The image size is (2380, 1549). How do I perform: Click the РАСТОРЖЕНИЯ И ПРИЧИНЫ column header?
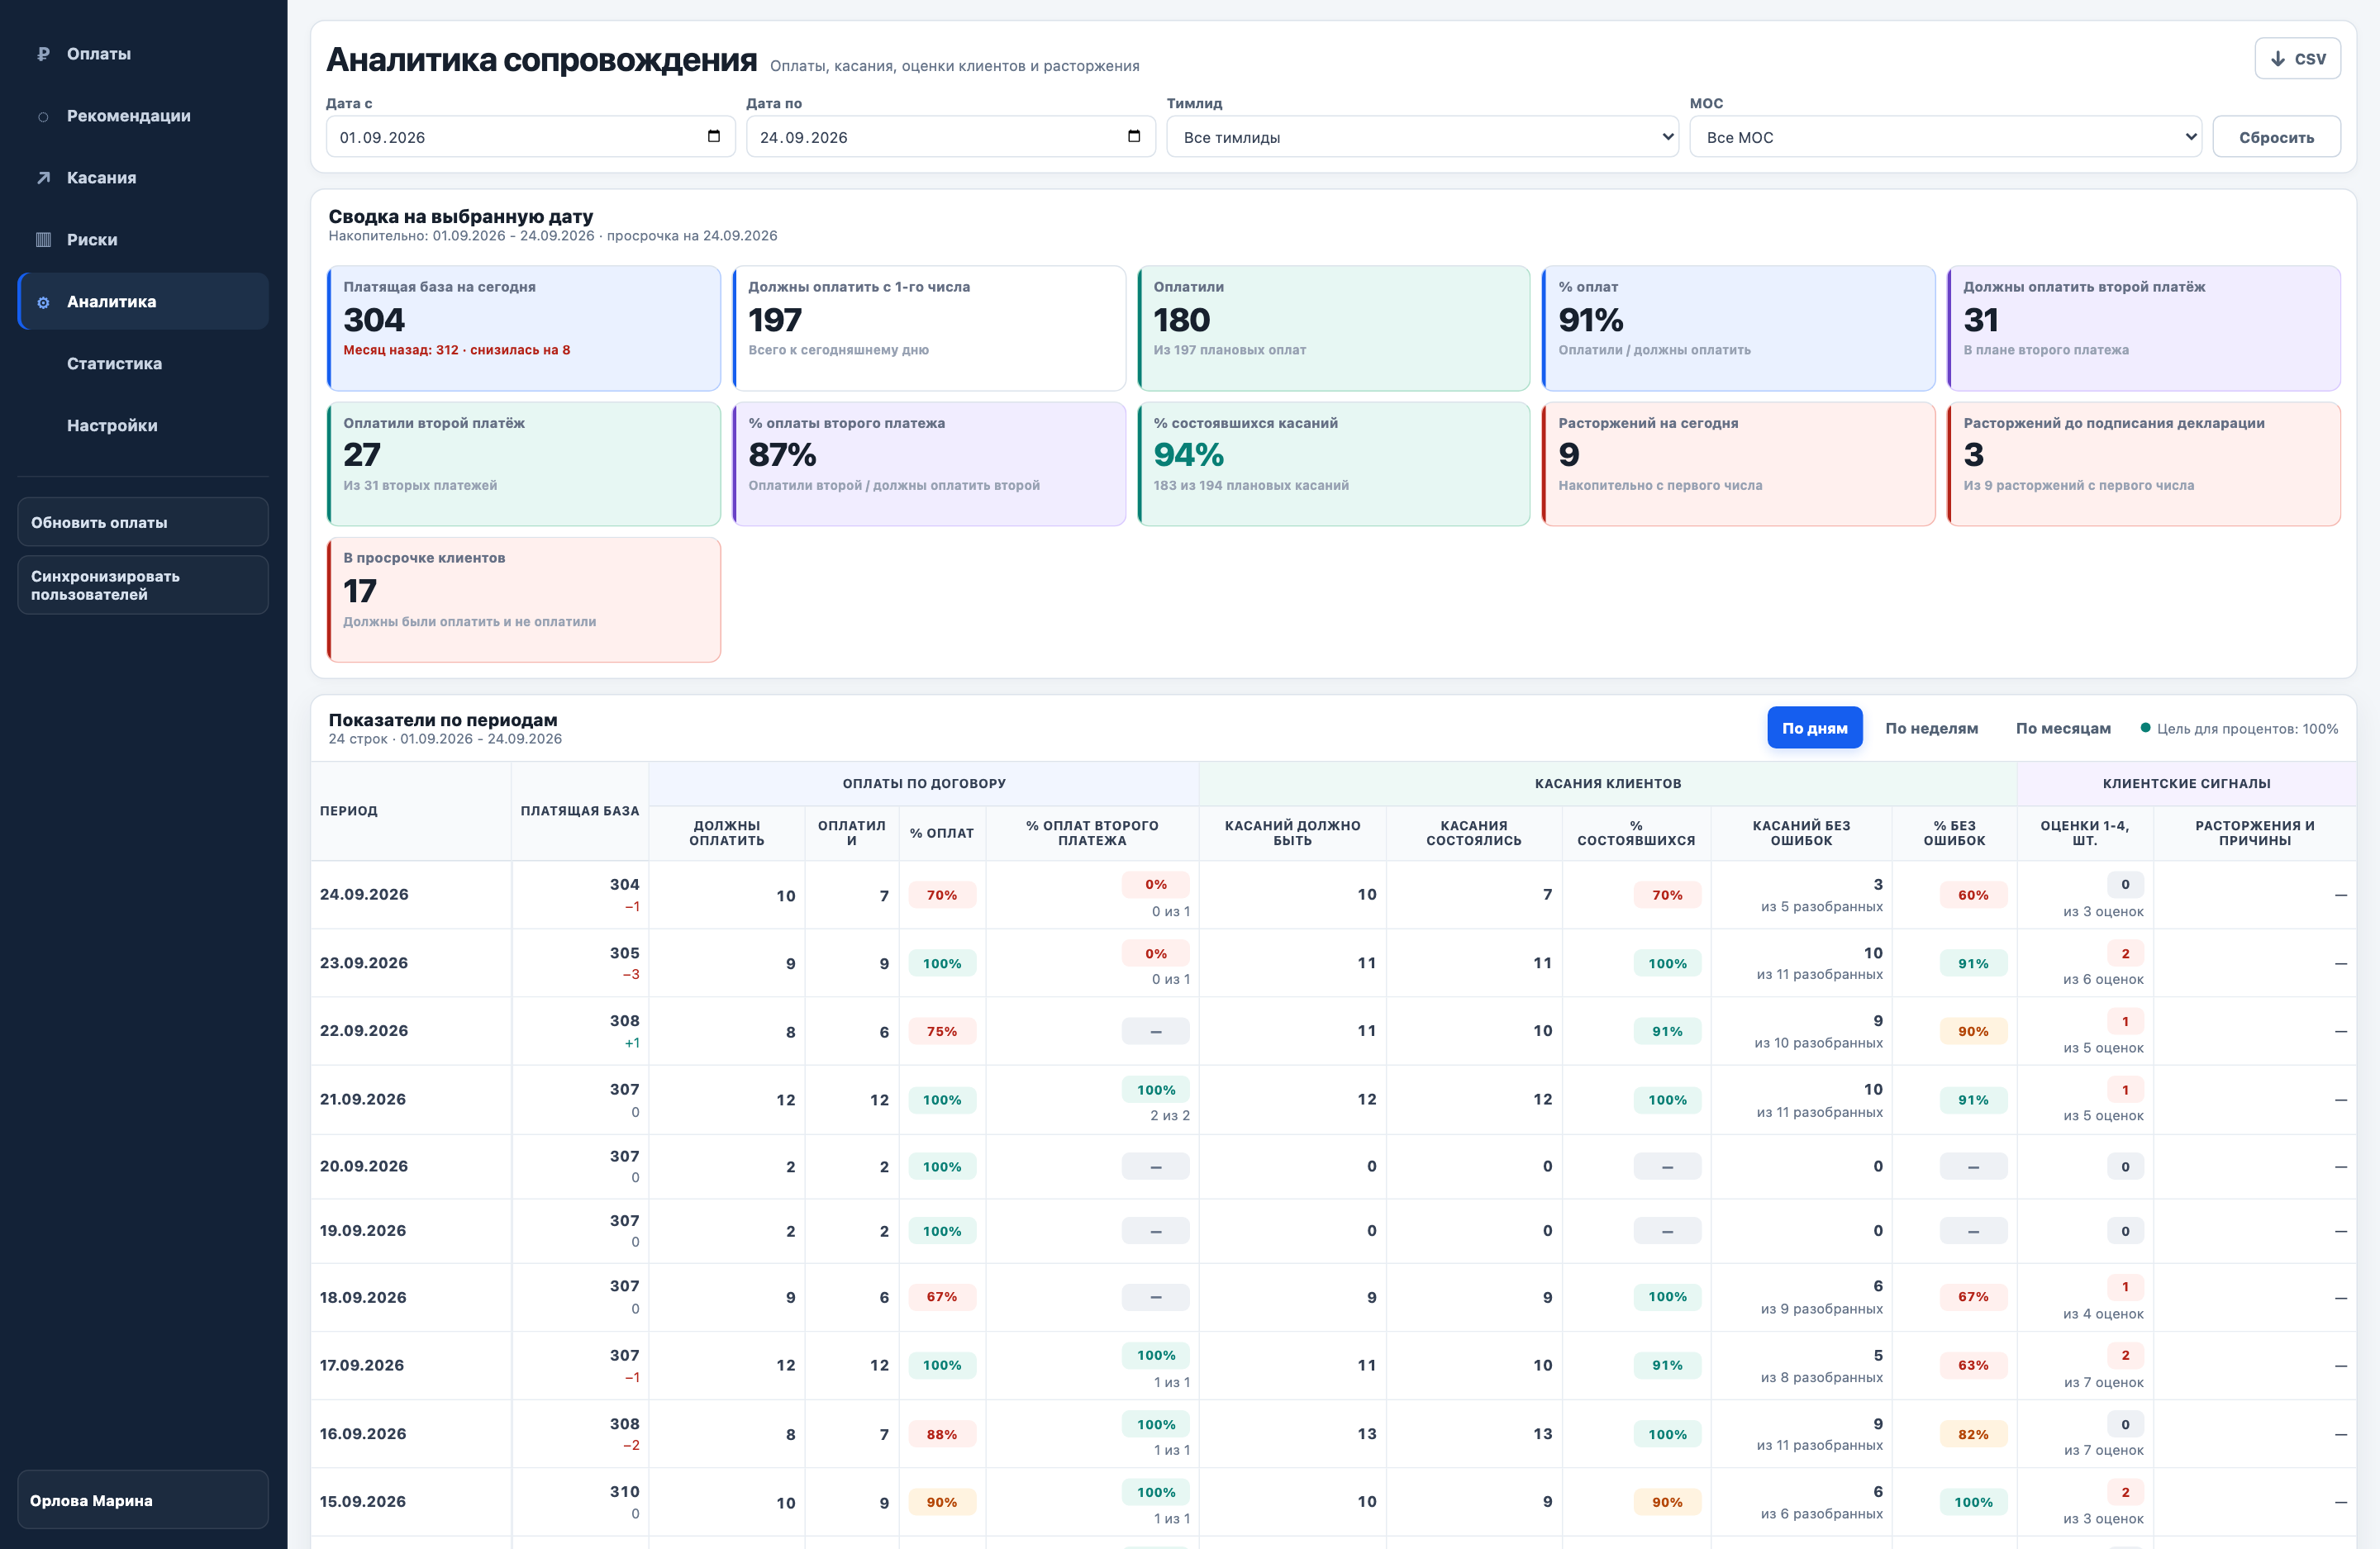coord(2254,833)
